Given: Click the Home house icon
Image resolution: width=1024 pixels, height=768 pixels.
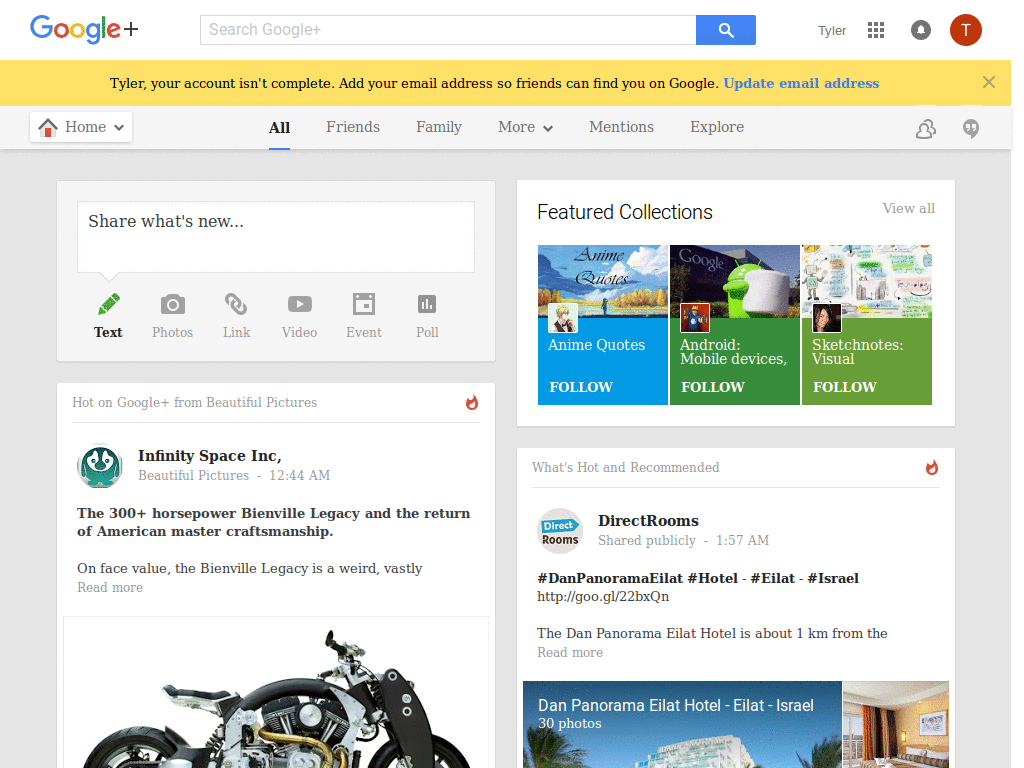Looking at the screenshot, I should (x=48, y=127).
